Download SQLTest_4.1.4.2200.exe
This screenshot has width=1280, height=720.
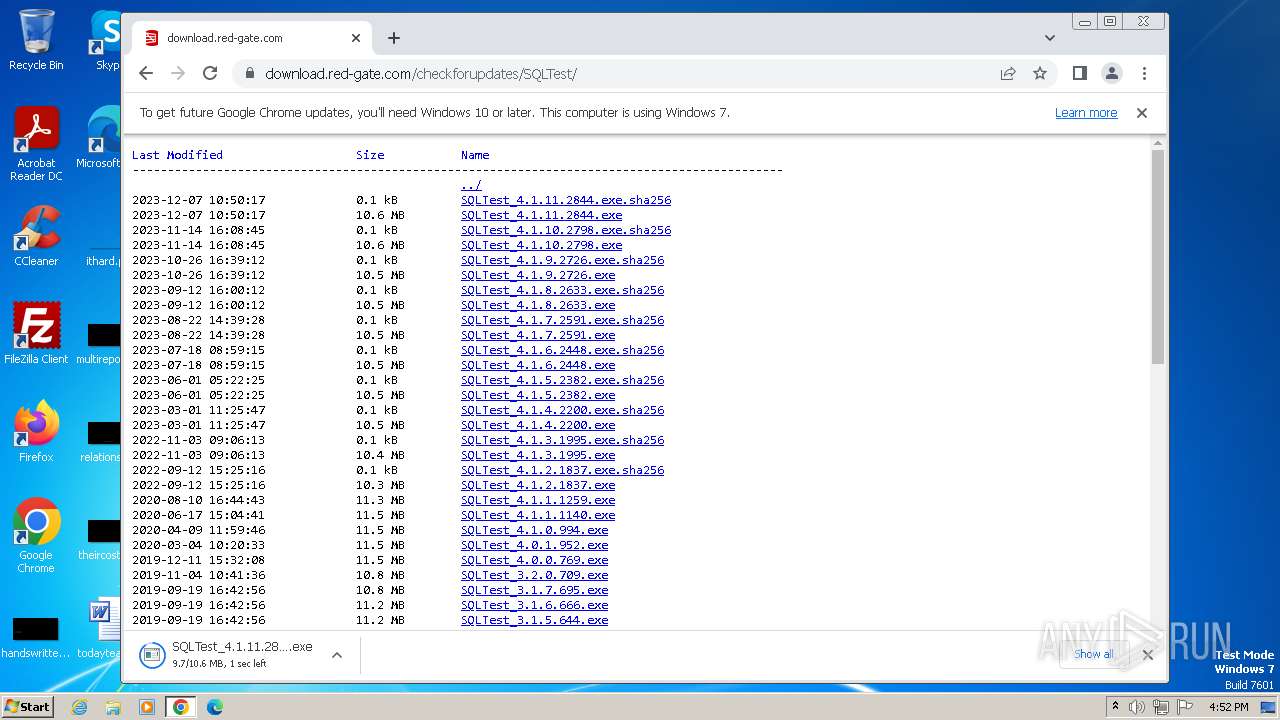[538, 425]
